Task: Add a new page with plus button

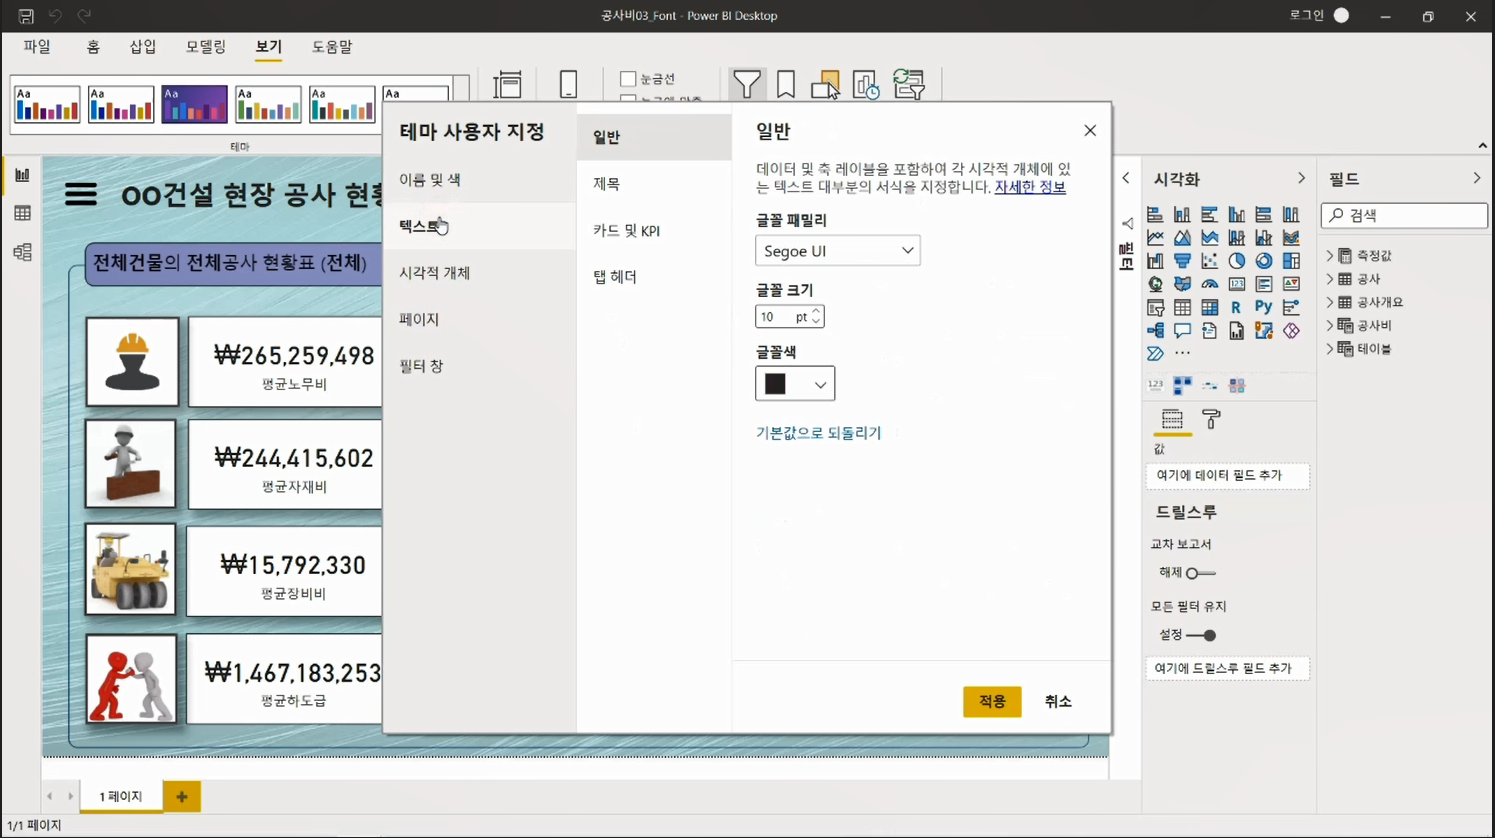Action: (181, 796)
